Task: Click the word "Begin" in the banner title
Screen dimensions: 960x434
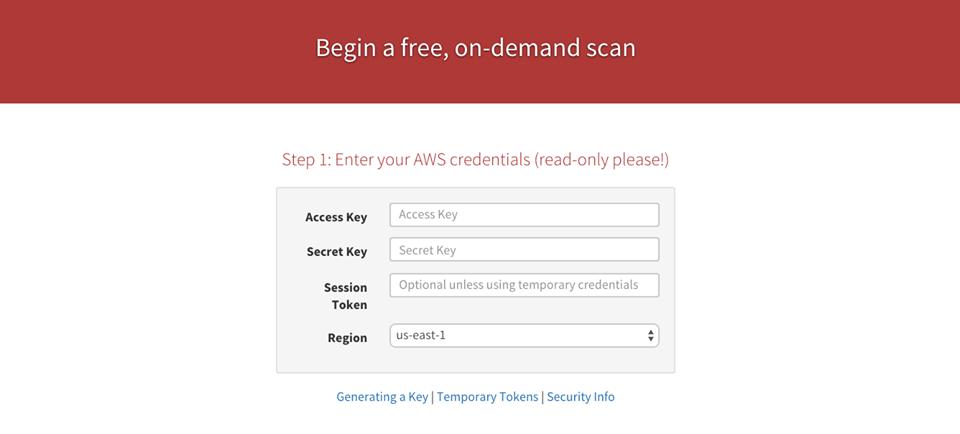Action: pos(344,48)
